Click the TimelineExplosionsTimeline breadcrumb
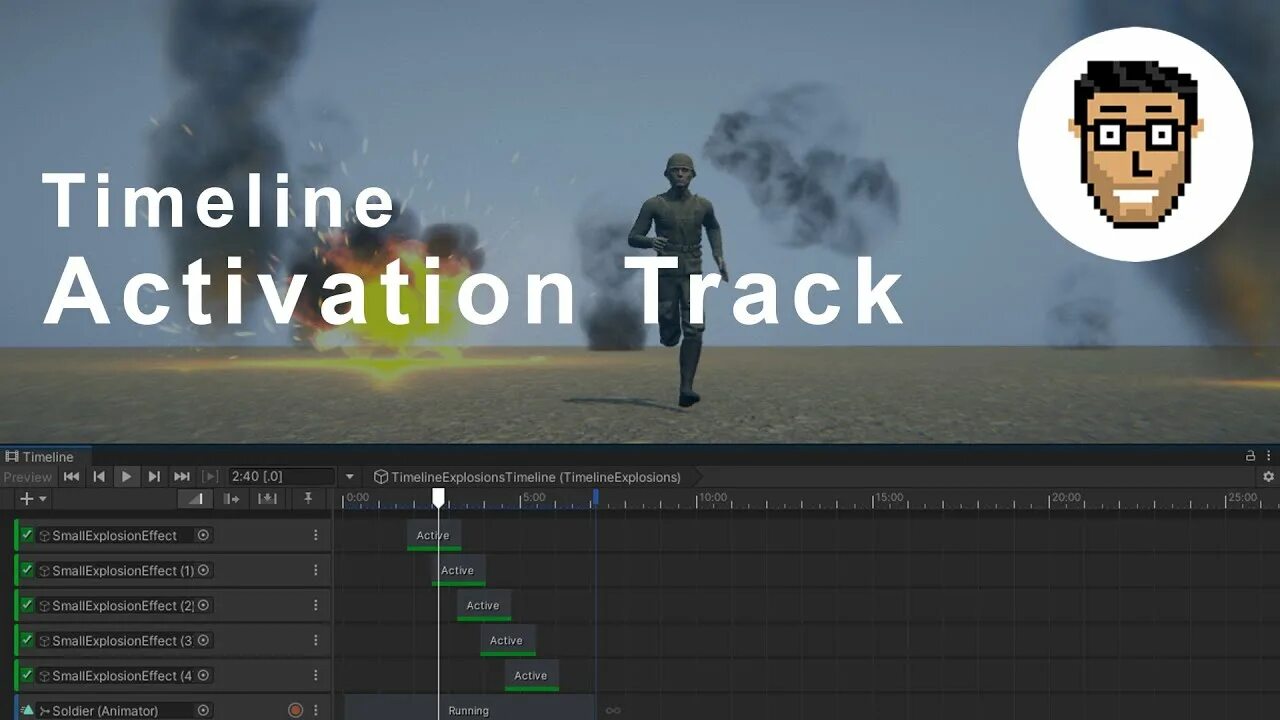 [x=527, y=477]
